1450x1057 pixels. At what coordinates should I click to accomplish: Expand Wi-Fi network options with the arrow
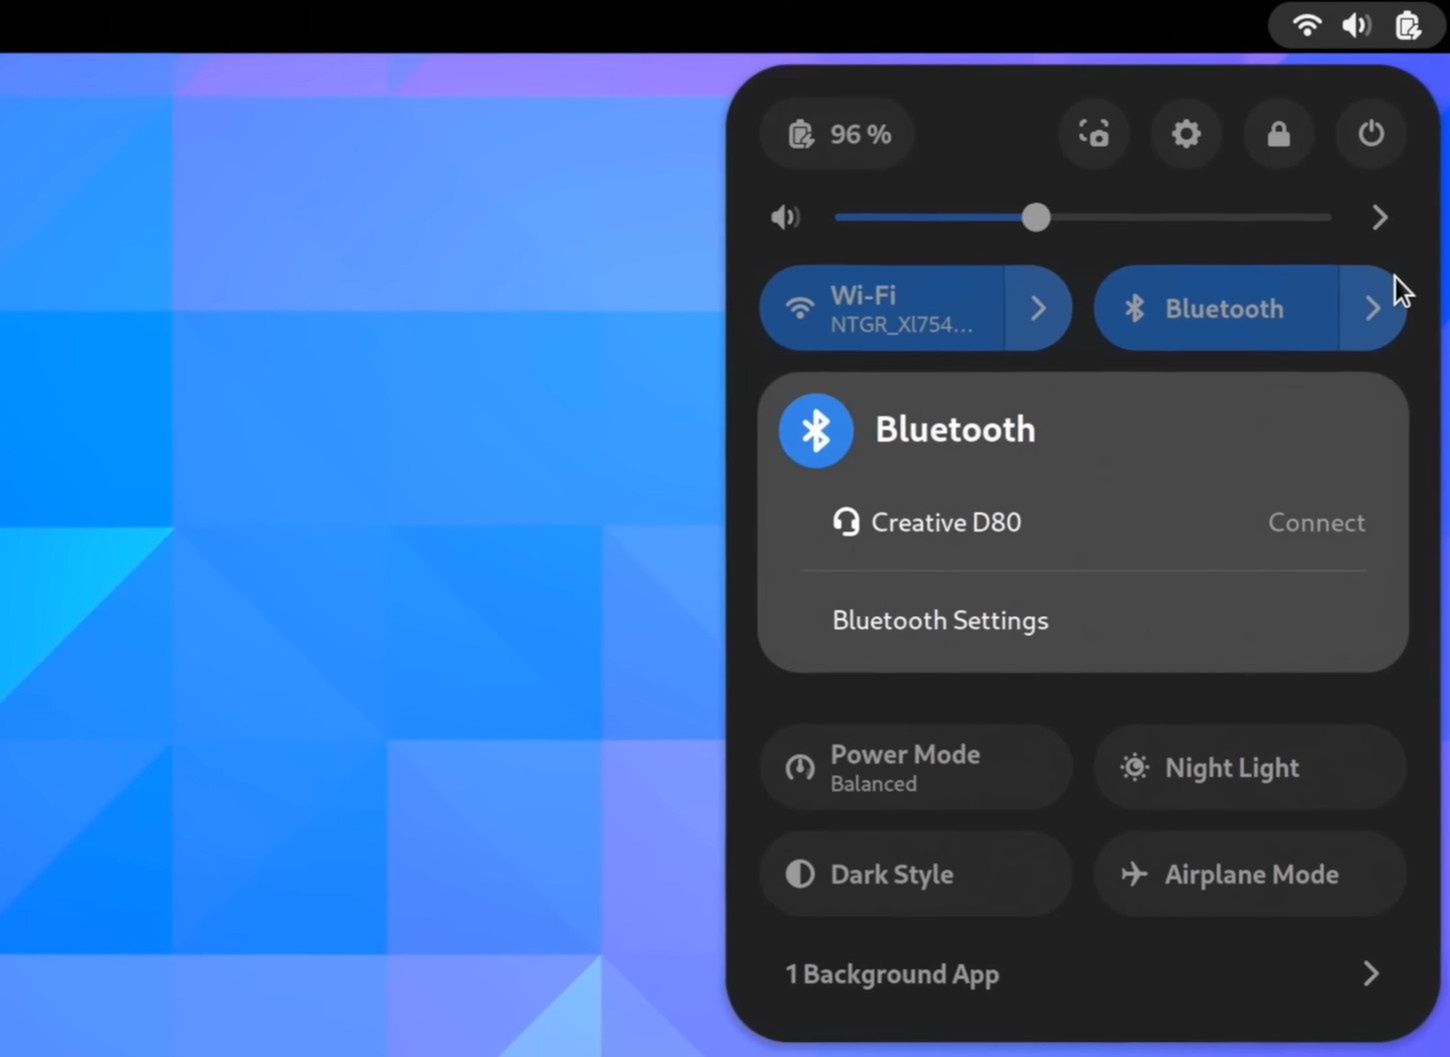1038,308
